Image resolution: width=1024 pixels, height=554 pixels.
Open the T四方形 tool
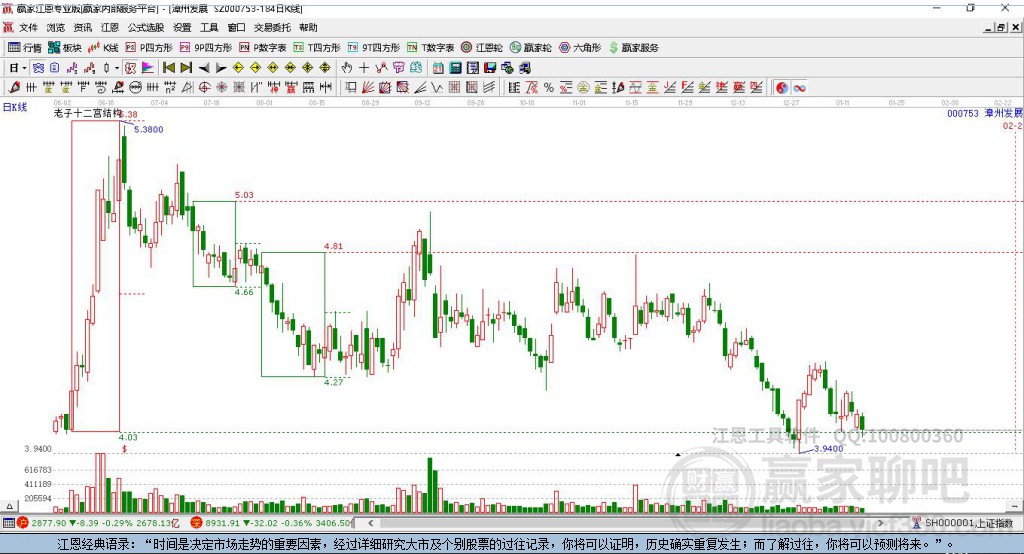pyautogui.click(x=317, y=48)
